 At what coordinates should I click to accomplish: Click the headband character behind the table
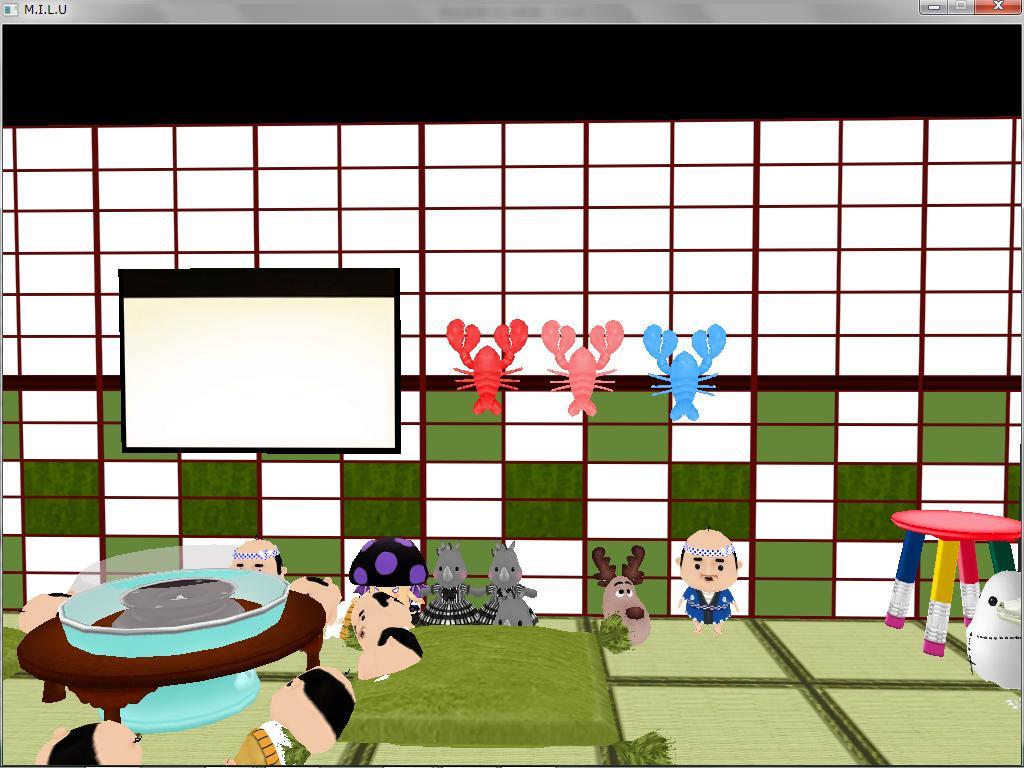coord(258,557)
